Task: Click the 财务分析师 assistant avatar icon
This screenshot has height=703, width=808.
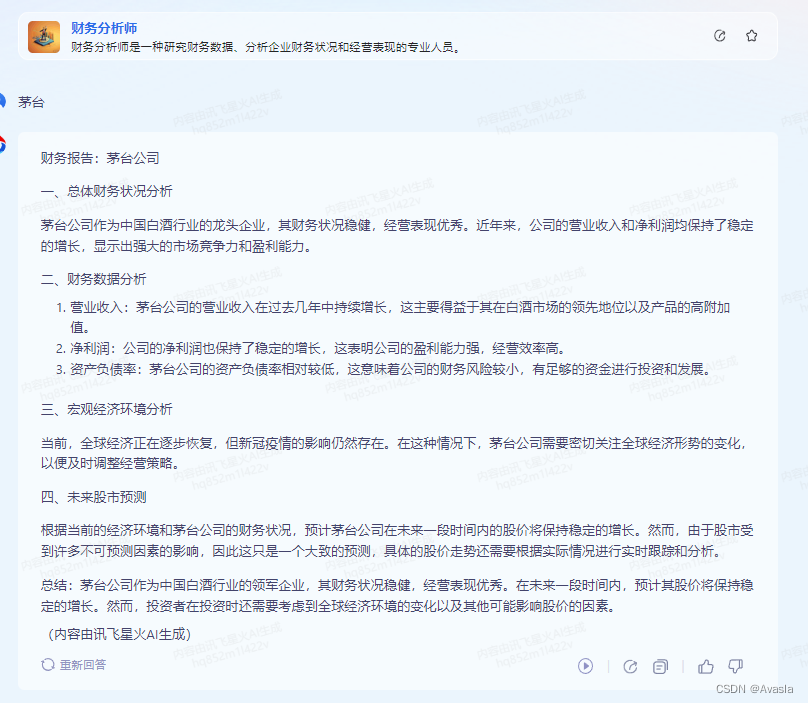Action: [x=44, y=37]
